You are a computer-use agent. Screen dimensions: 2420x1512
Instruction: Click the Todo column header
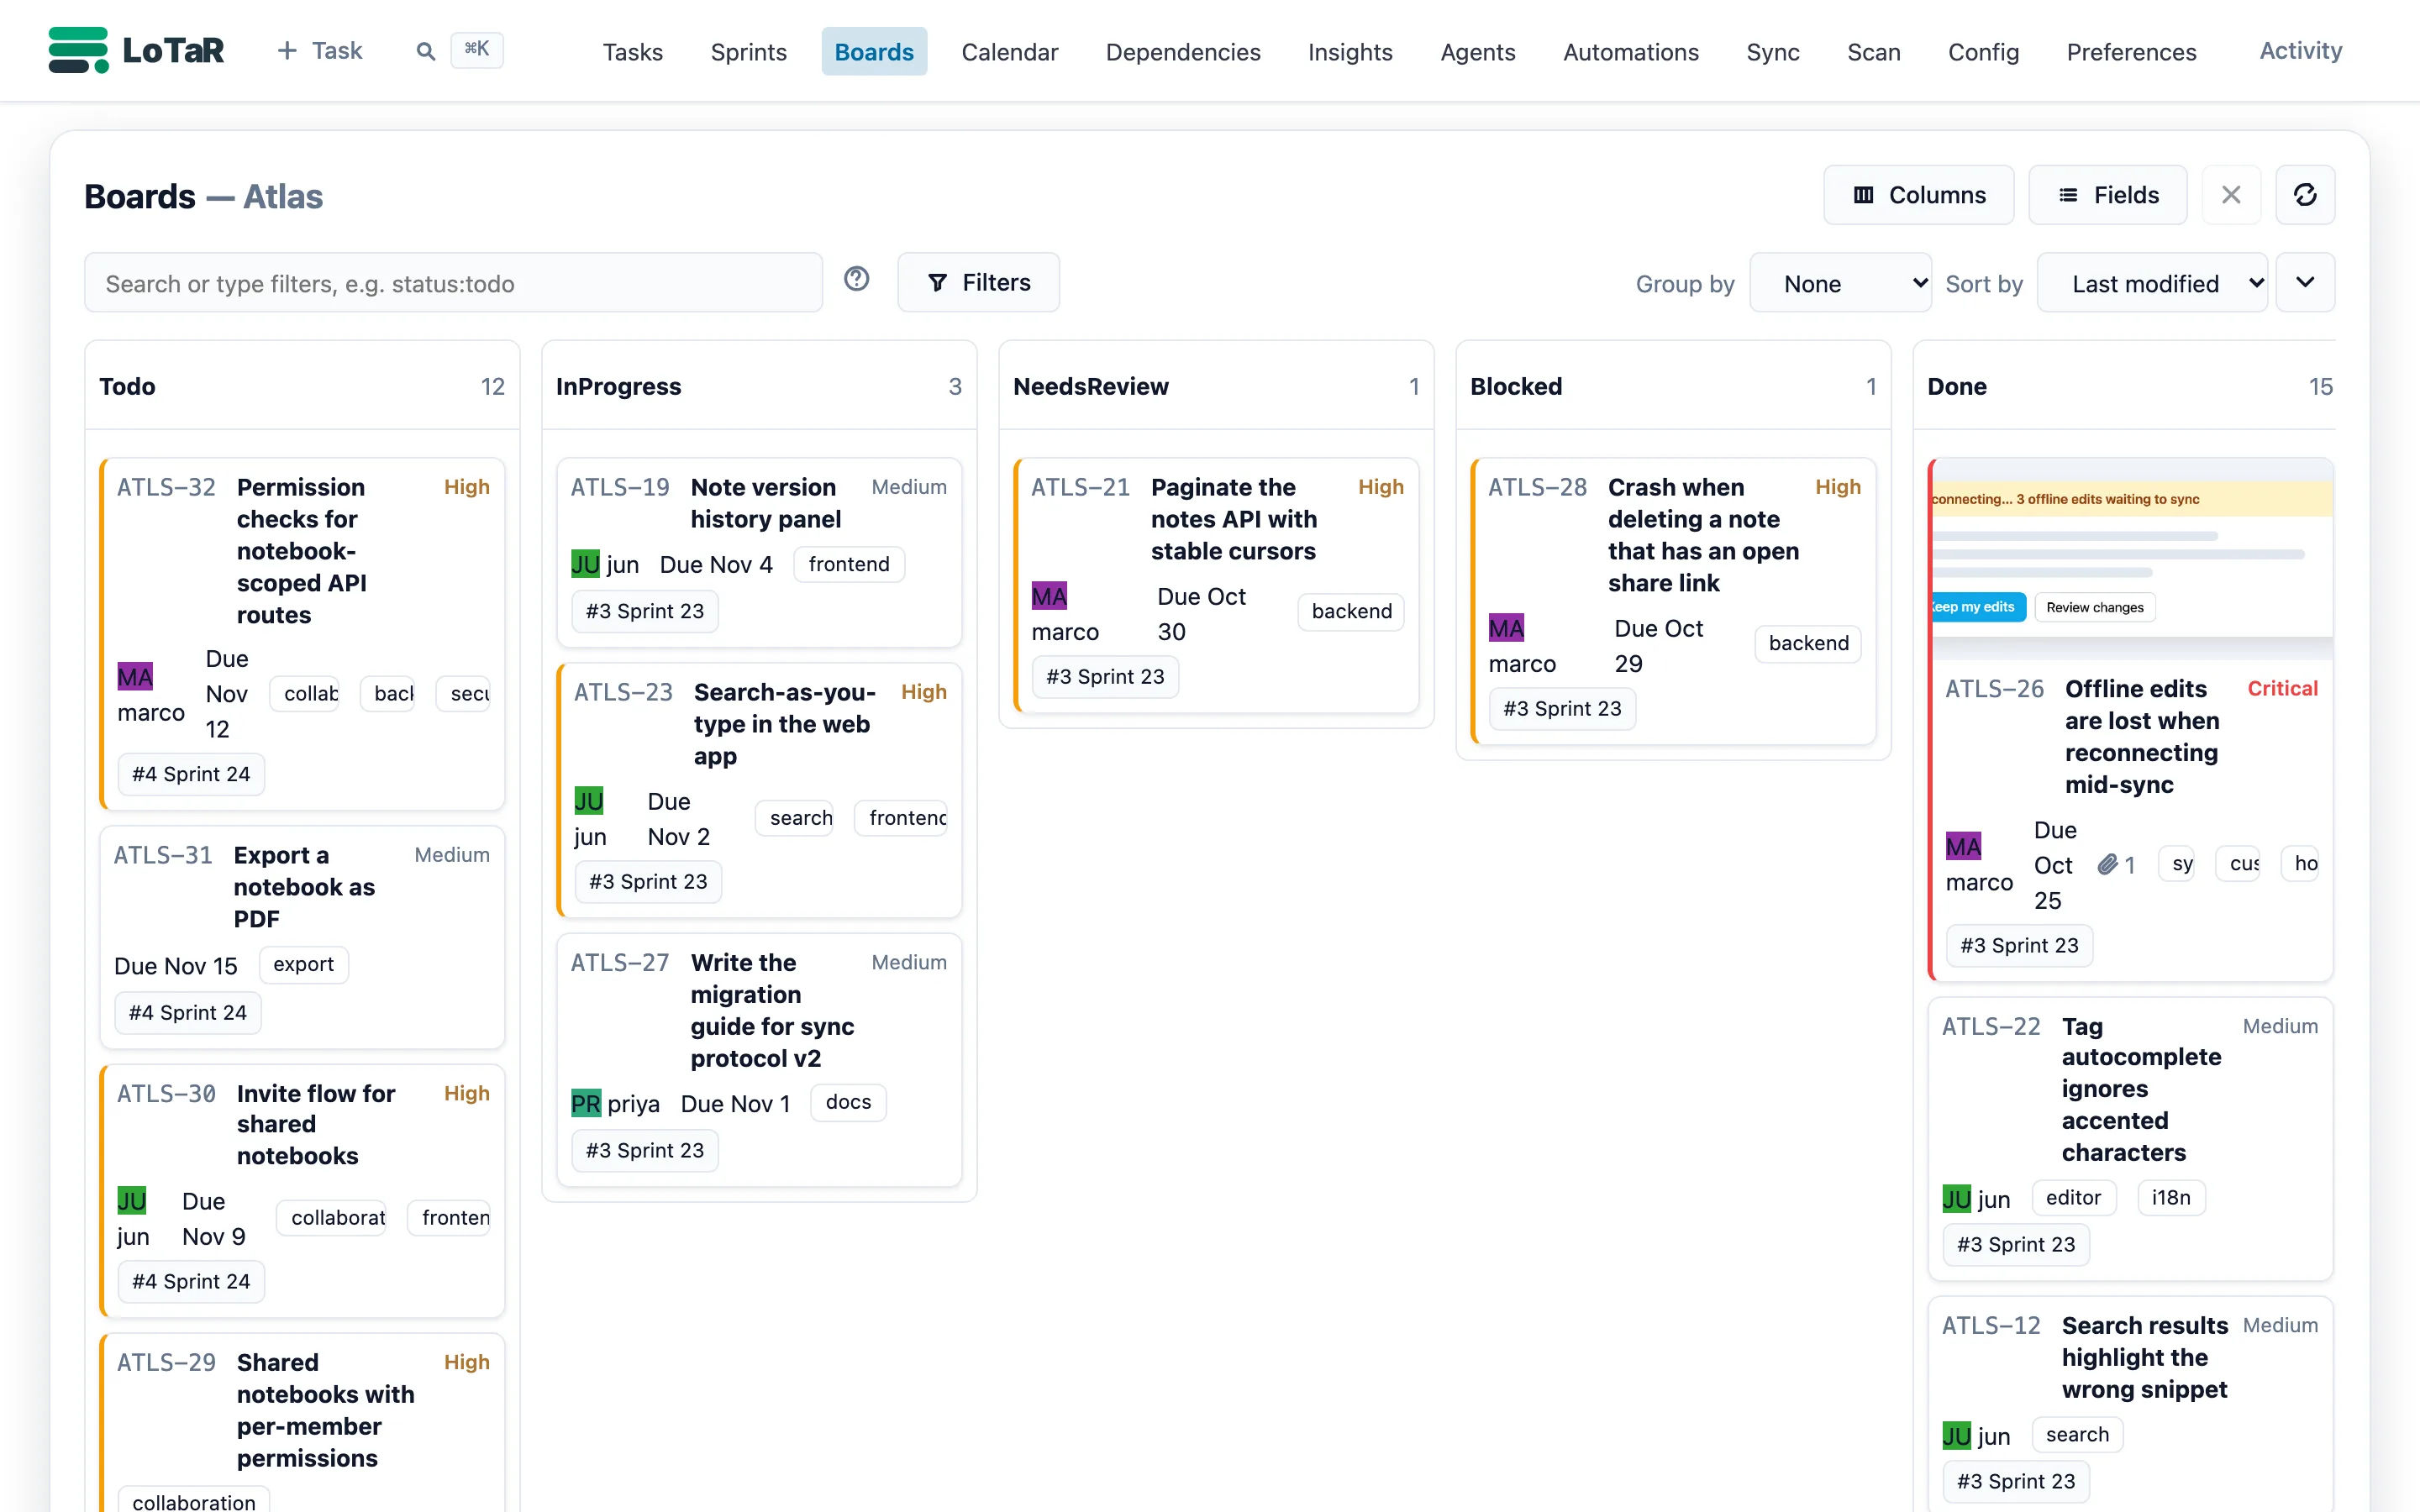tap(302, 386)
